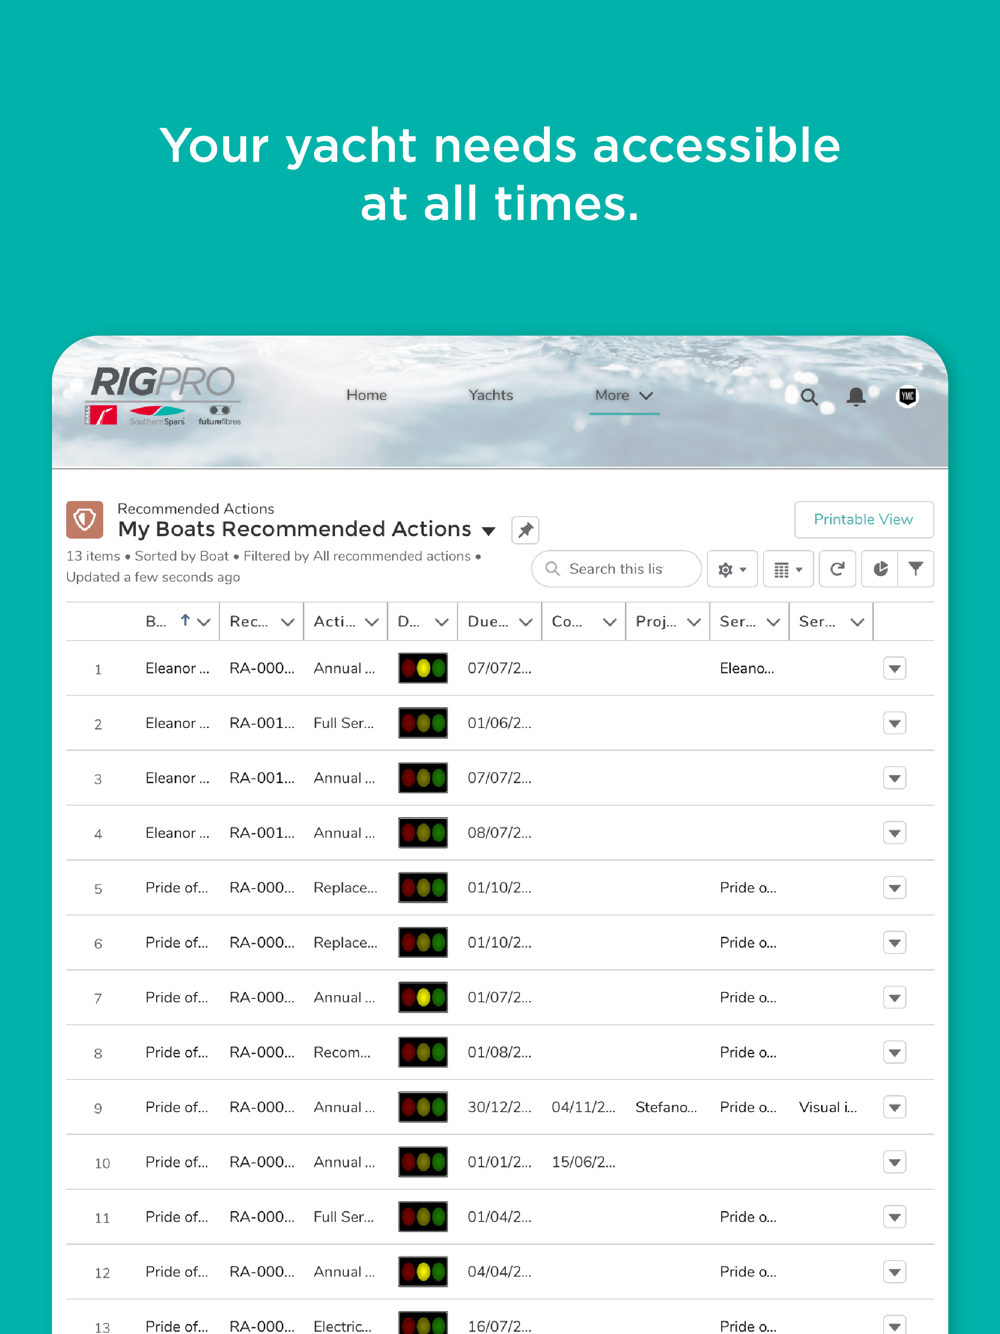Open row 1 actions dropdown

coord(895,668)
